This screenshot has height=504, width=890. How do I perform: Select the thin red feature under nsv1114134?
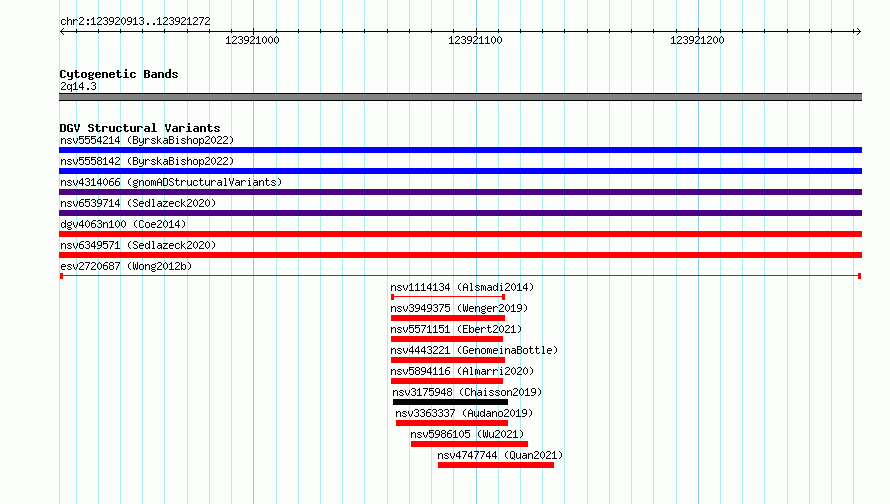(448, 297)
